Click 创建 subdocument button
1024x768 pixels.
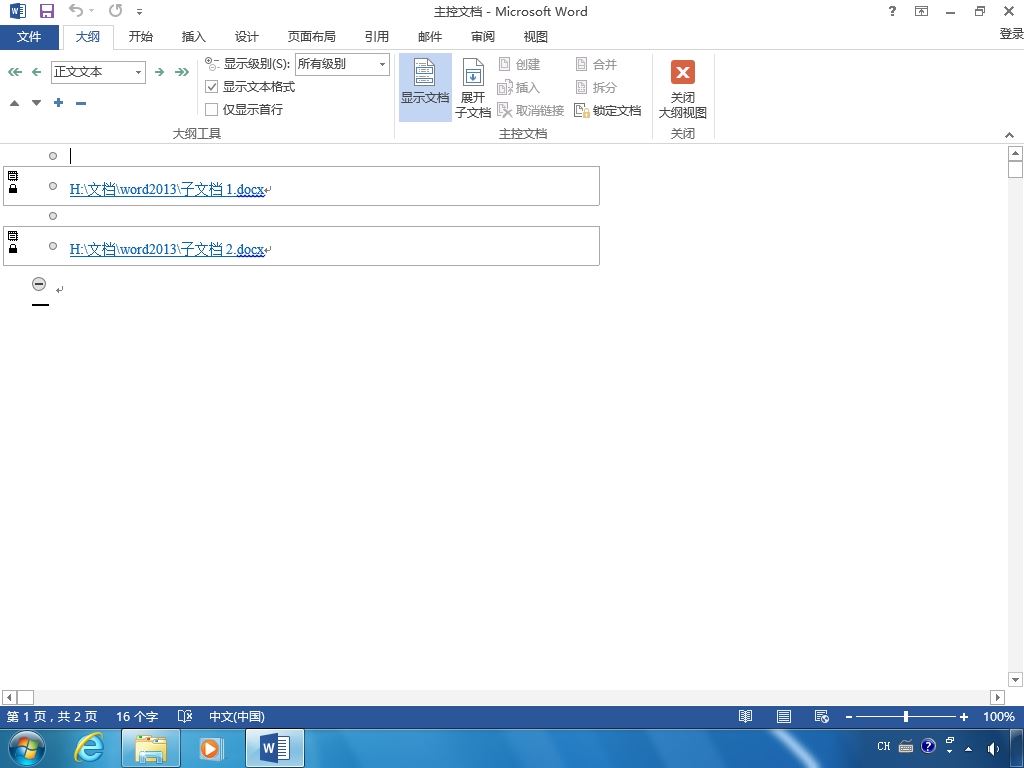point(519,64)
